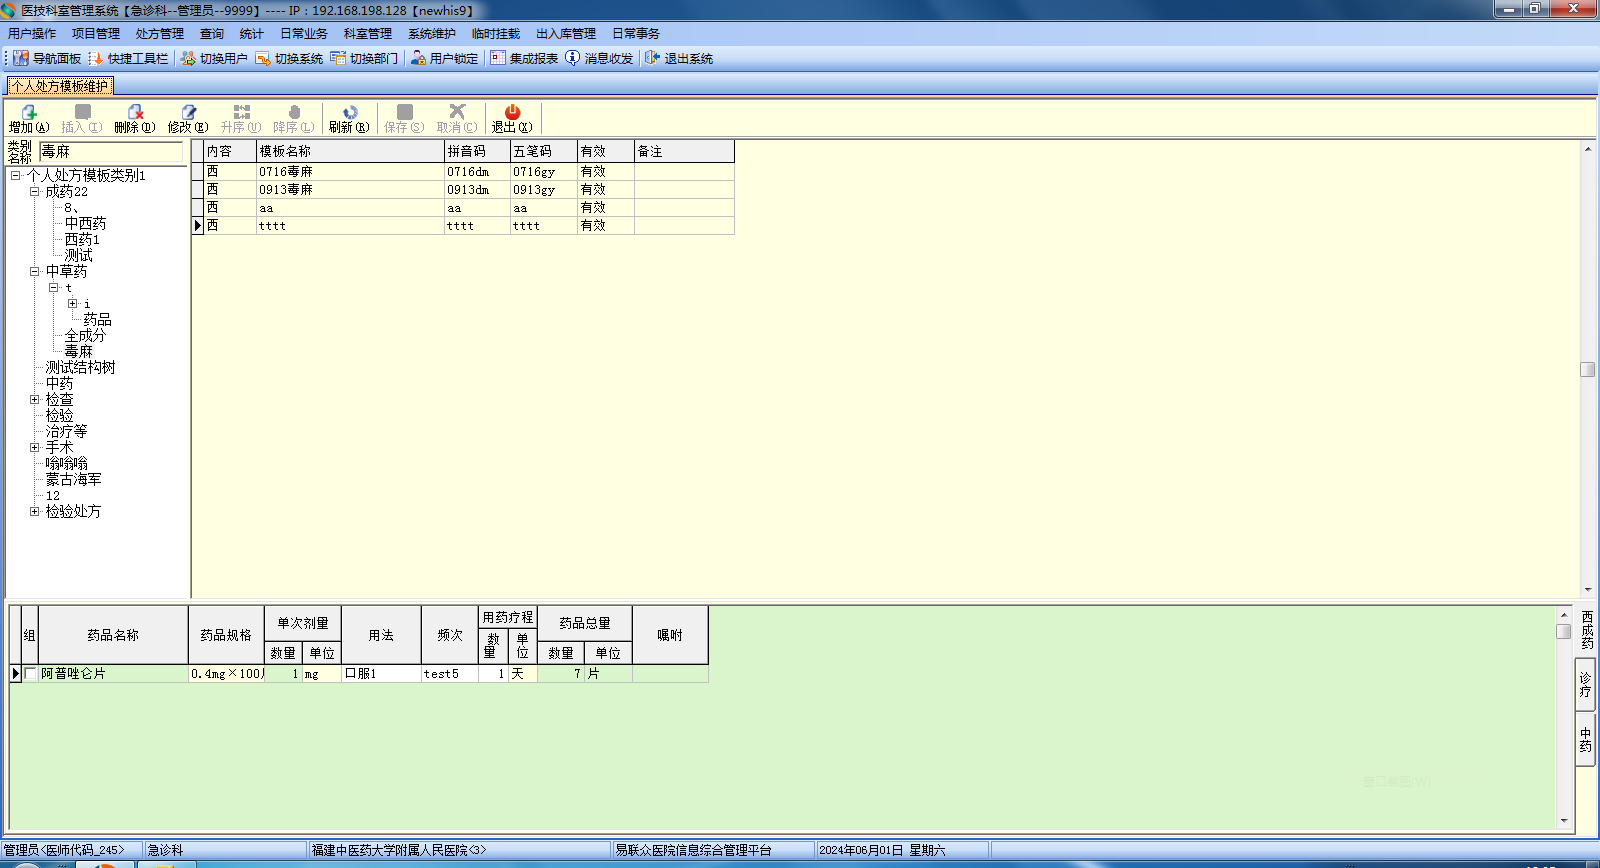Select the 测试结构树 tree item

(x=80, y=368)
